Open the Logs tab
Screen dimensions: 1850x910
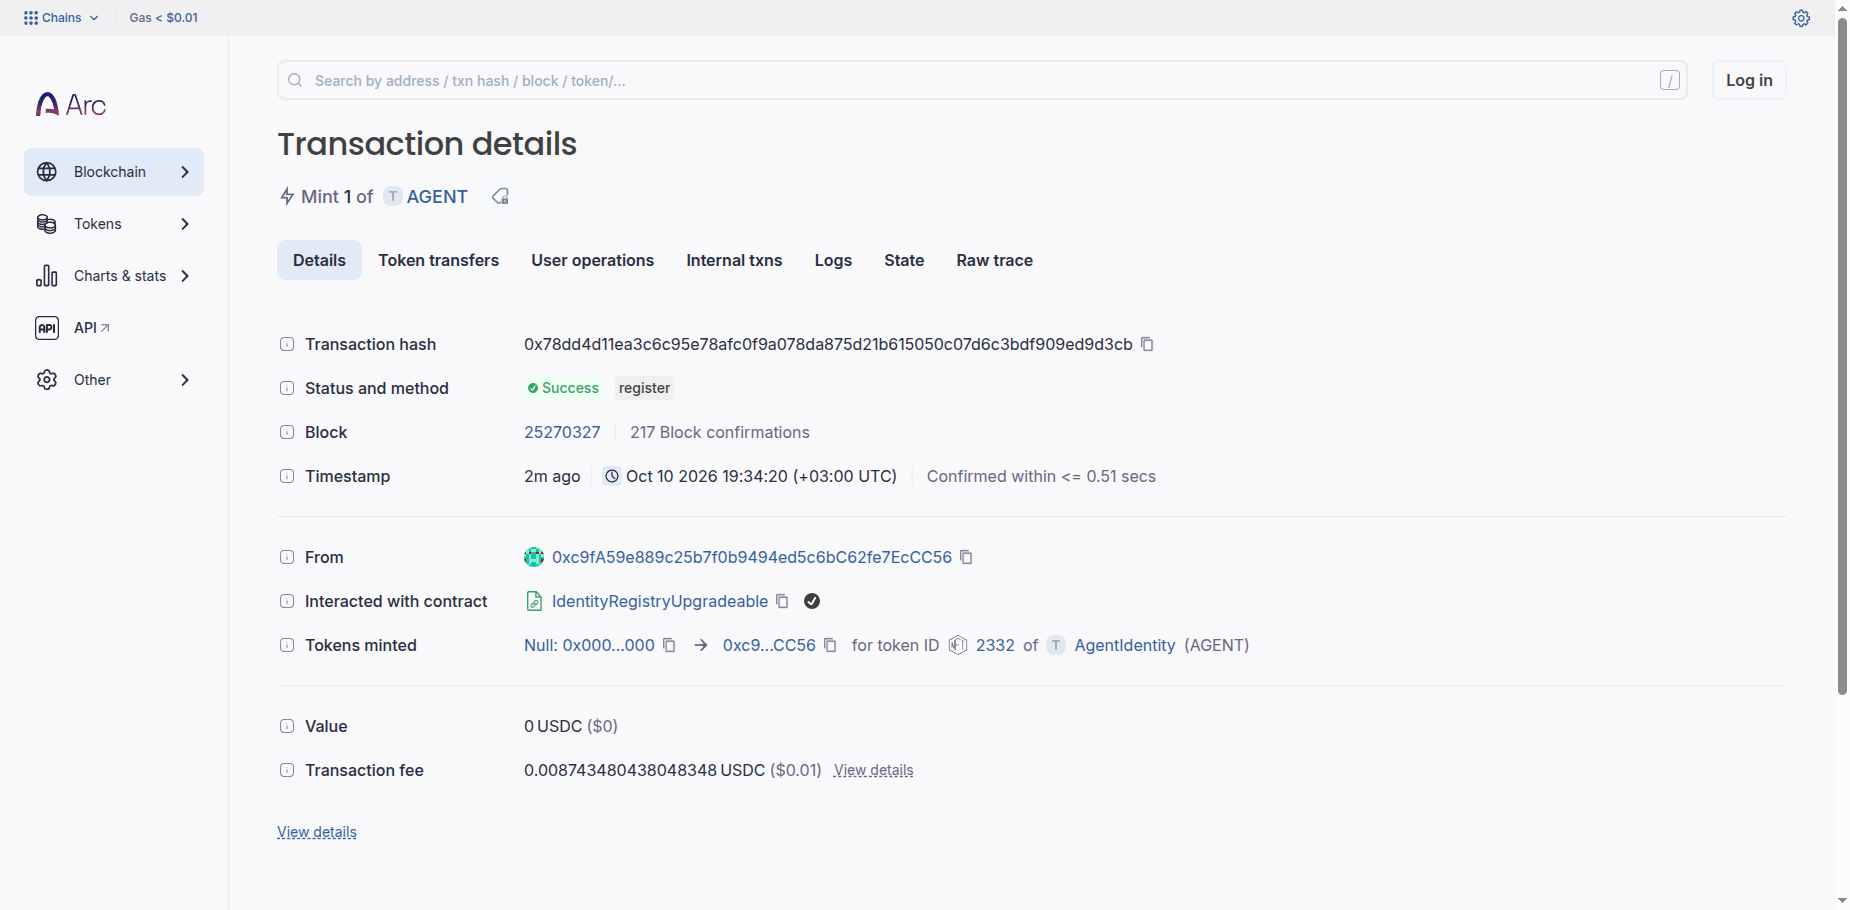tap(833, 260)
